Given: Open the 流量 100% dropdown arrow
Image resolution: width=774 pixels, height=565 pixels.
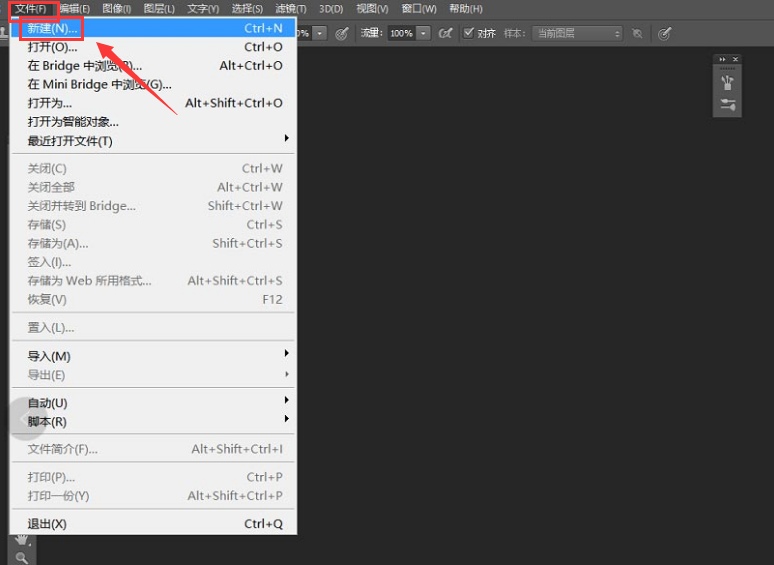Looking at the screenshot, I should pos(424,33).
